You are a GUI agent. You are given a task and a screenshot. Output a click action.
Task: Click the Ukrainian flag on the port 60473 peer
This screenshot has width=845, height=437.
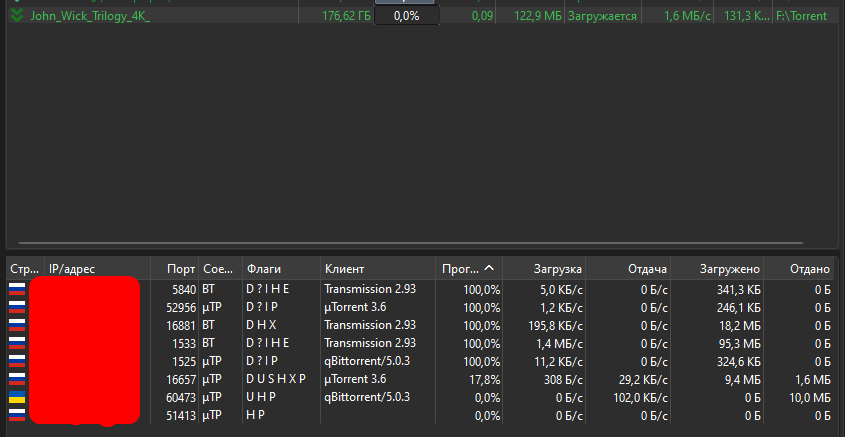(x=17, y=398)
